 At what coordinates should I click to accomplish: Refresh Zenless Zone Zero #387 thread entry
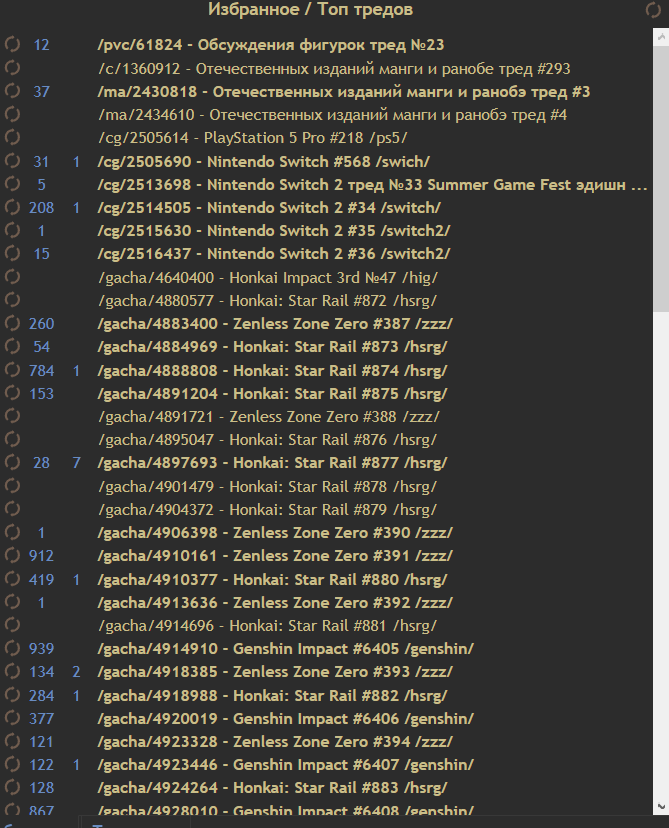coord(12,323)
